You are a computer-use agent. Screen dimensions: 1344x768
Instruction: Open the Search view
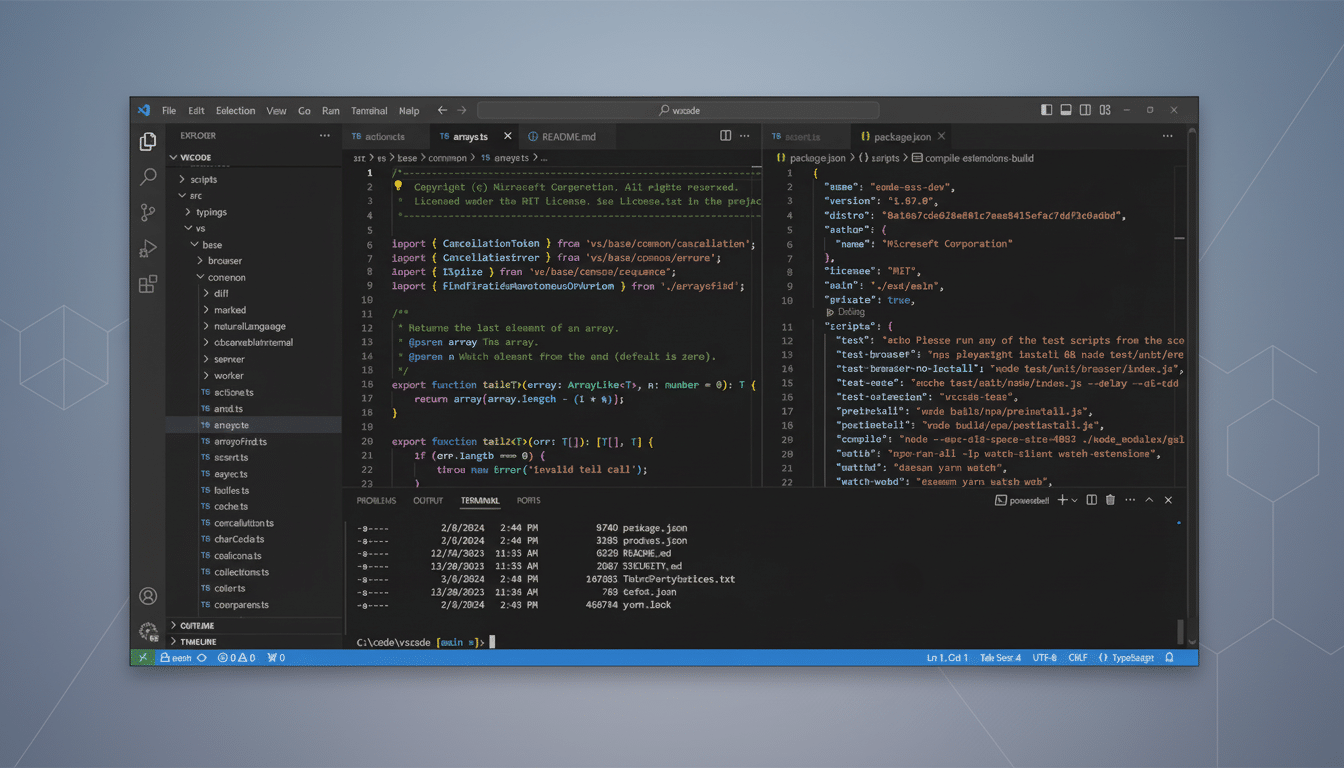tap(148, 176)
